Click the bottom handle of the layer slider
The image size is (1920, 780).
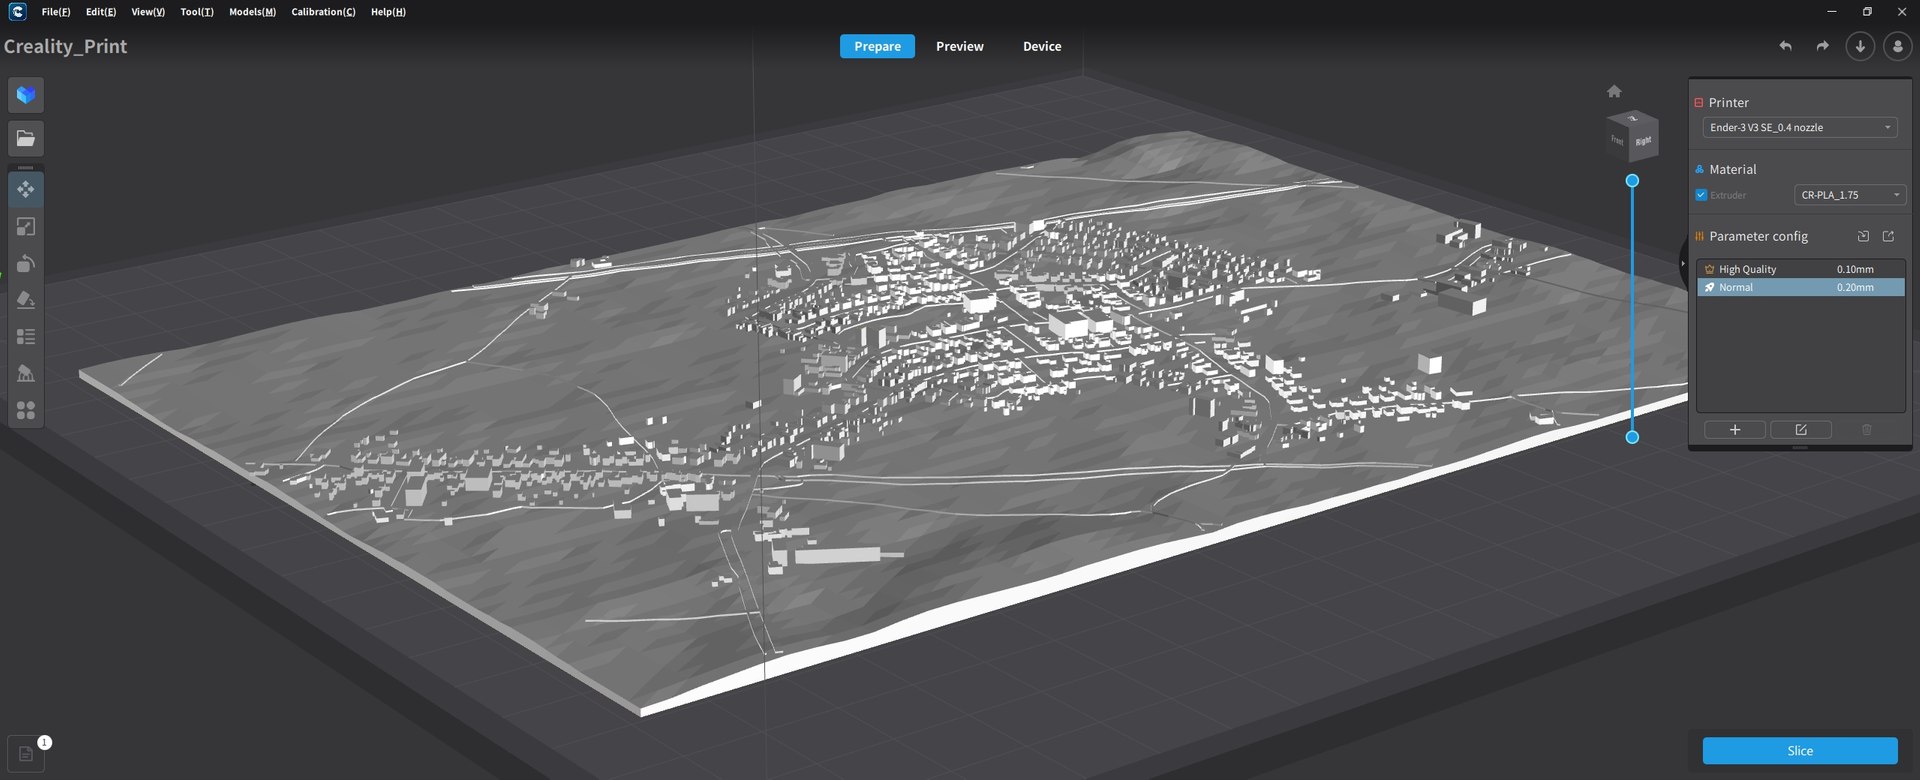point(1632,437)
